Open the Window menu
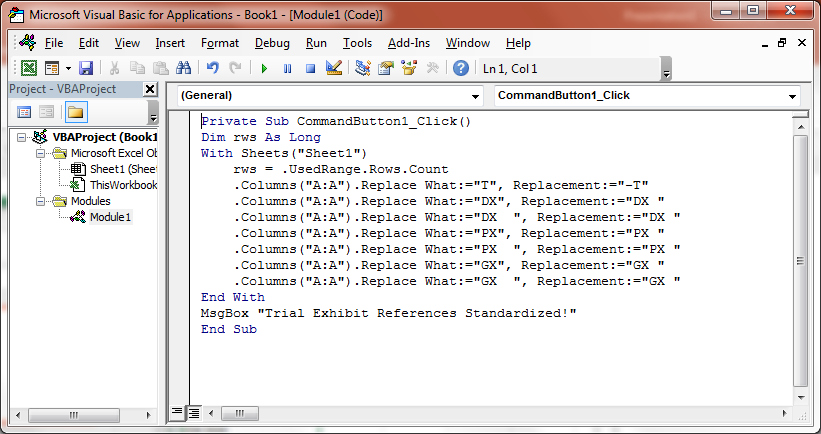This screenshot has width=821, height=434. point(468,43)
